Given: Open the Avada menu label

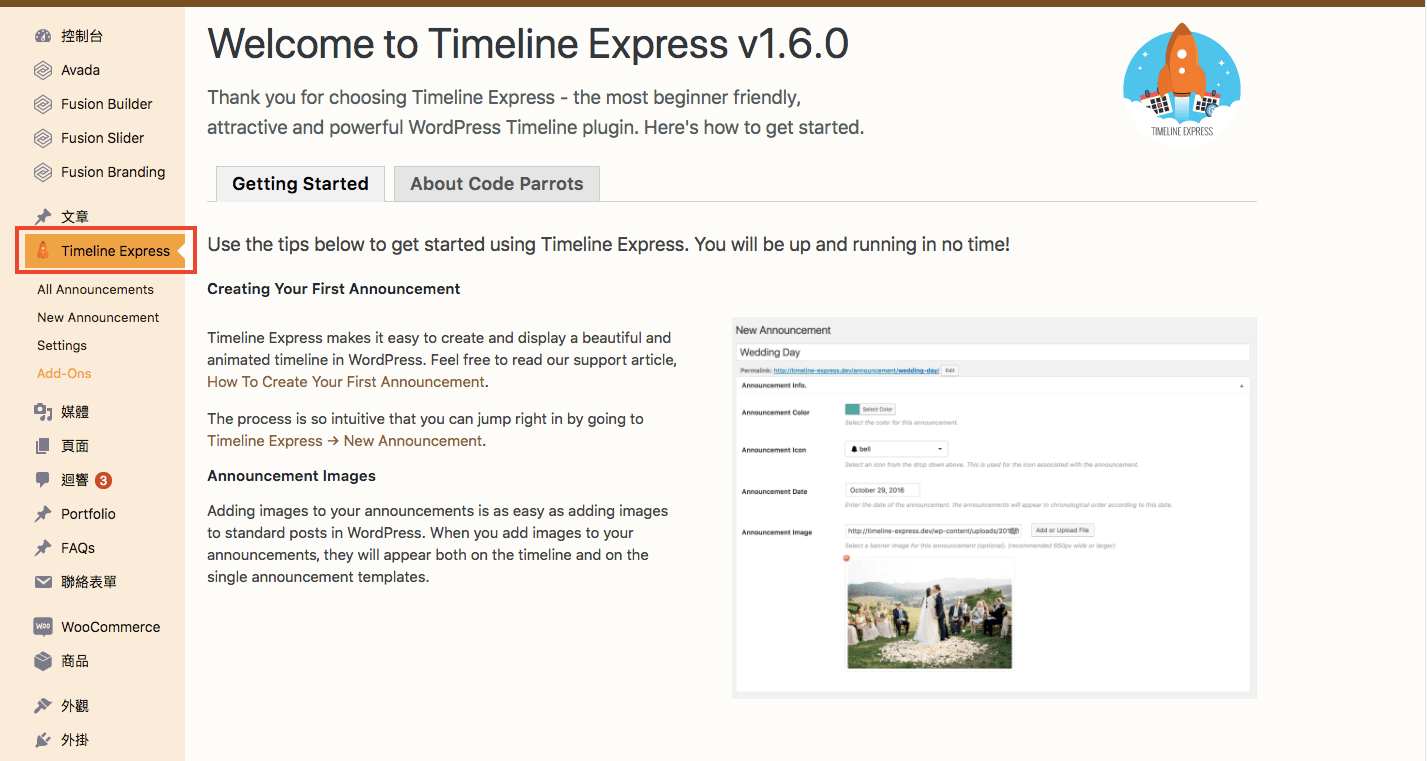Looking at the screenshot, I should 80,70.
